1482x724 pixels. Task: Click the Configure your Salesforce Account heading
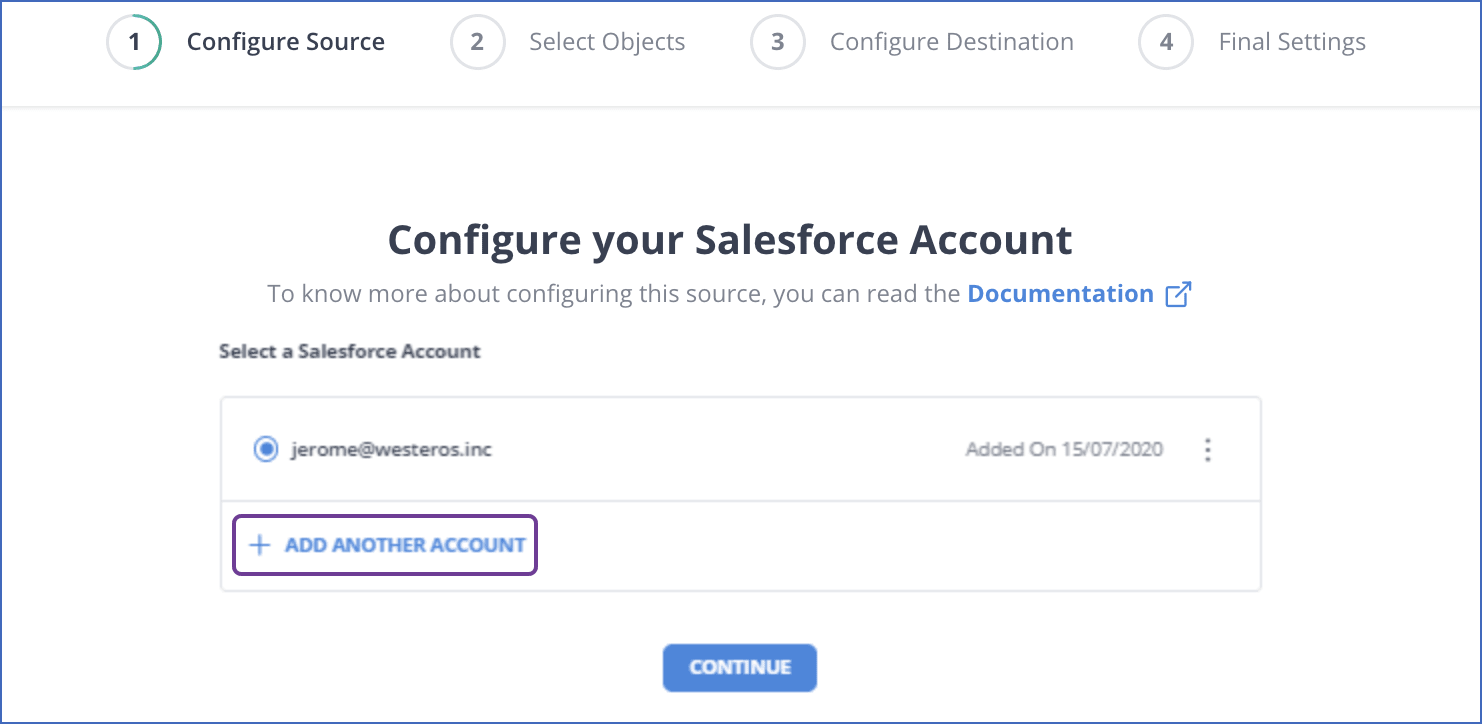[730, 240]
